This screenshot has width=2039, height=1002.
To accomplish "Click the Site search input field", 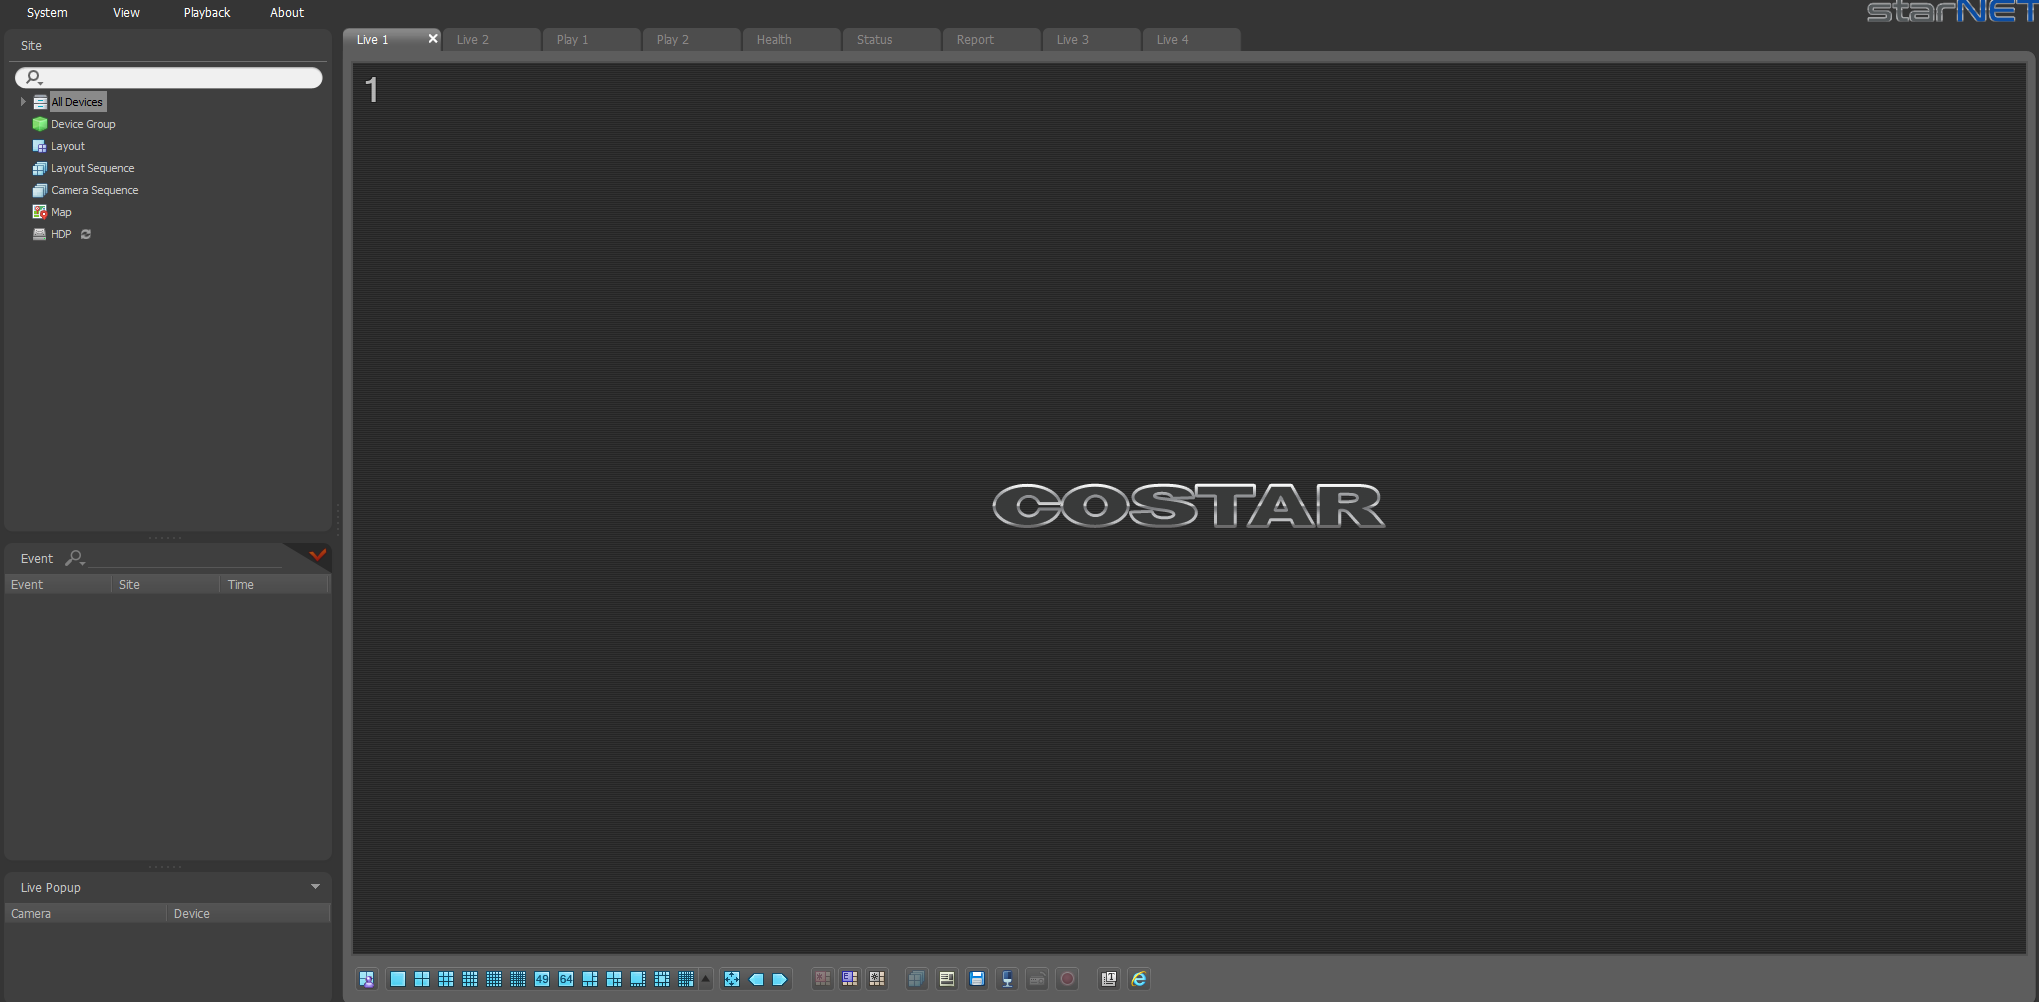I will pyautogui.click(x=168, y=77).
